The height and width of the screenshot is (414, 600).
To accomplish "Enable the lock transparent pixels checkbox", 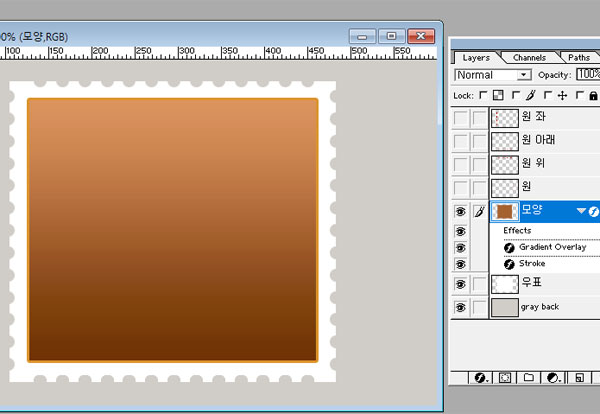I will click(483, 95).
